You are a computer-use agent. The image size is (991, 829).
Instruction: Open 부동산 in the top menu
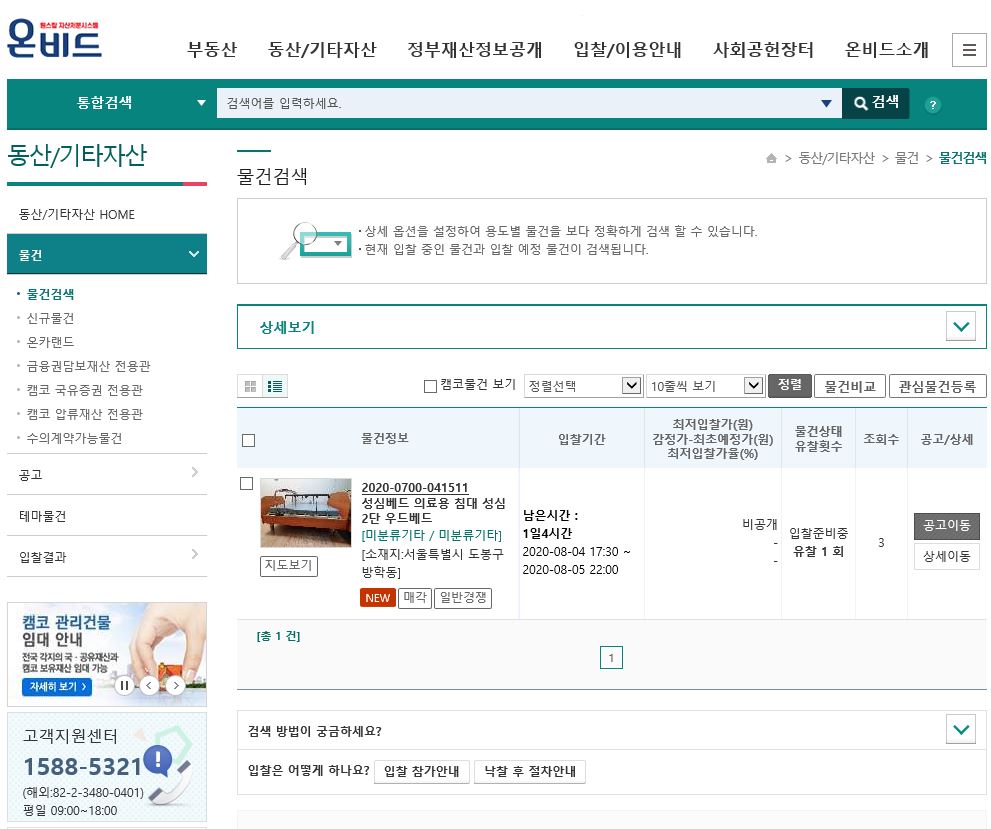click(212, 49)
